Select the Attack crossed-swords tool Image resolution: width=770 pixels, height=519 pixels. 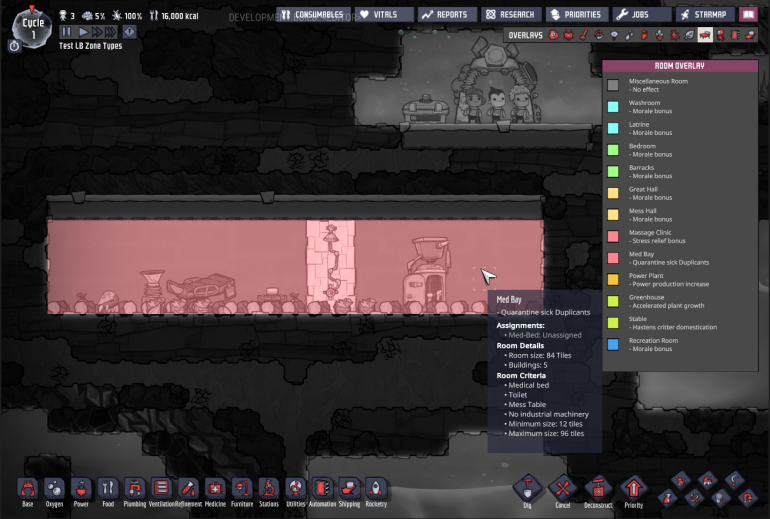(x=694, y=498)
